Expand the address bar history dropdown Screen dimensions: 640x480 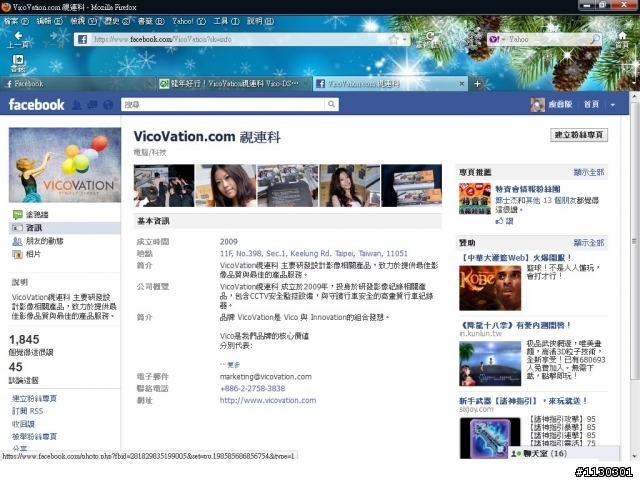coord(404,40)
